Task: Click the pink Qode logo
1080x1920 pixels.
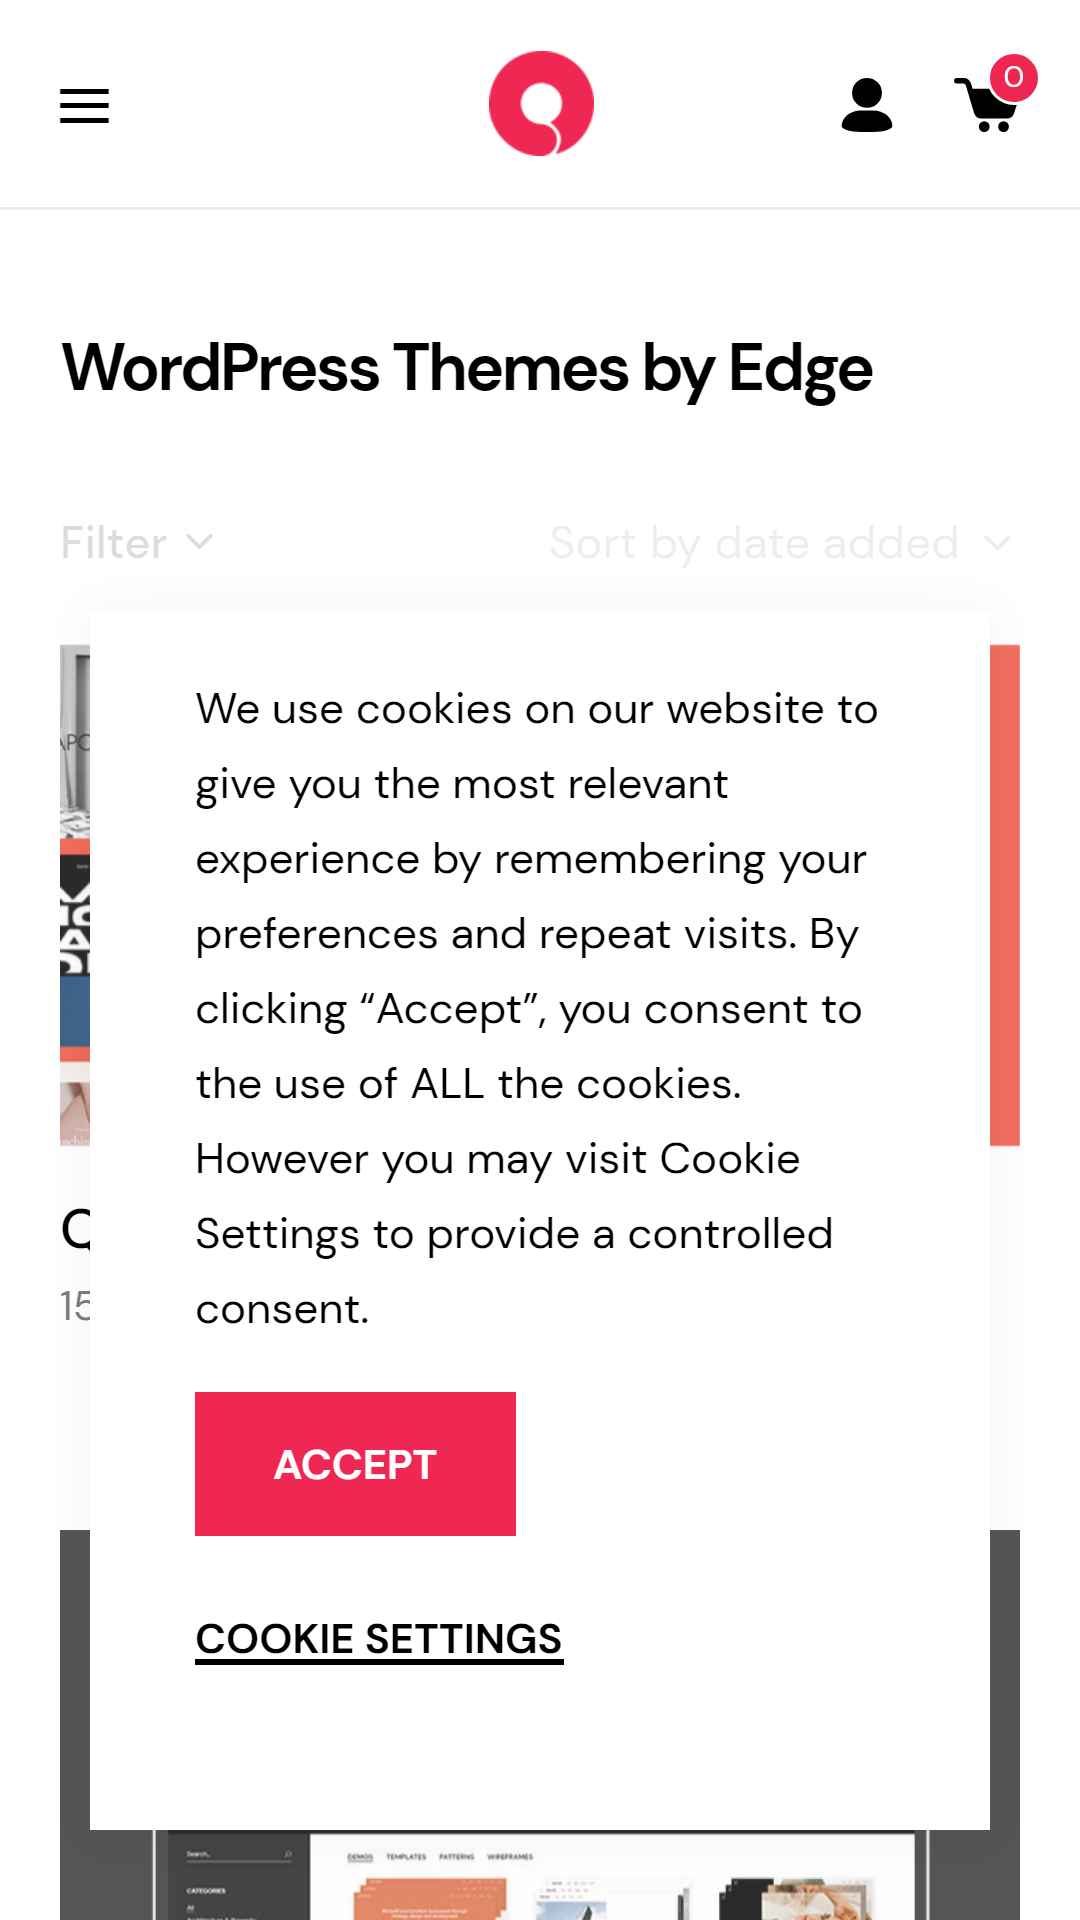Action: (x=541, y=104)
